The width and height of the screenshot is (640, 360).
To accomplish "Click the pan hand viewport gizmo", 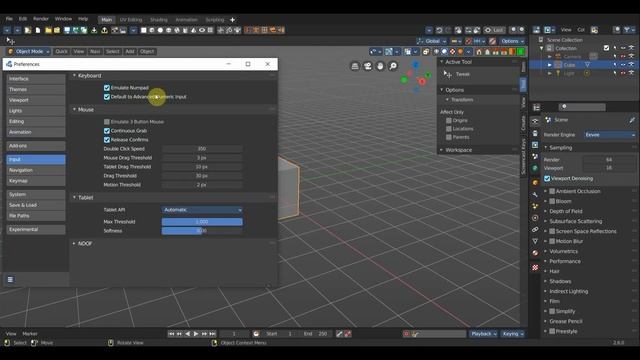I will pos(380,66).
